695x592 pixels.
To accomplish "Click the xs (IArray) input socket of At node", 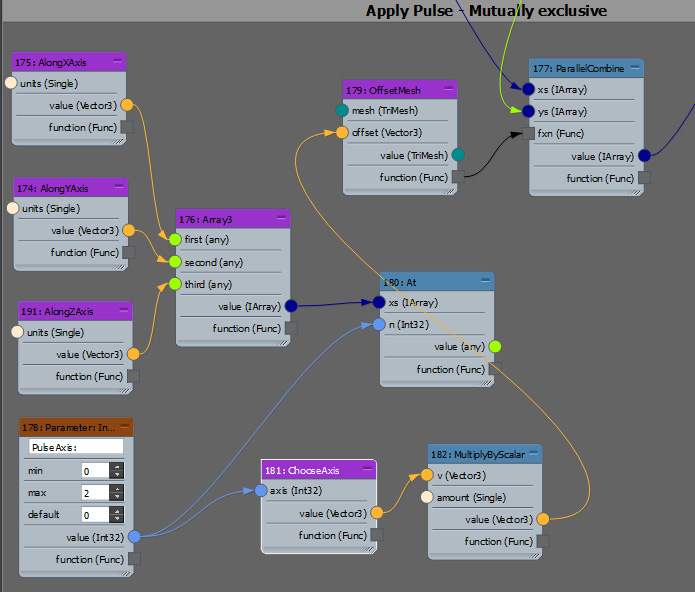I will pyautogui.click(x=379, y=302).
